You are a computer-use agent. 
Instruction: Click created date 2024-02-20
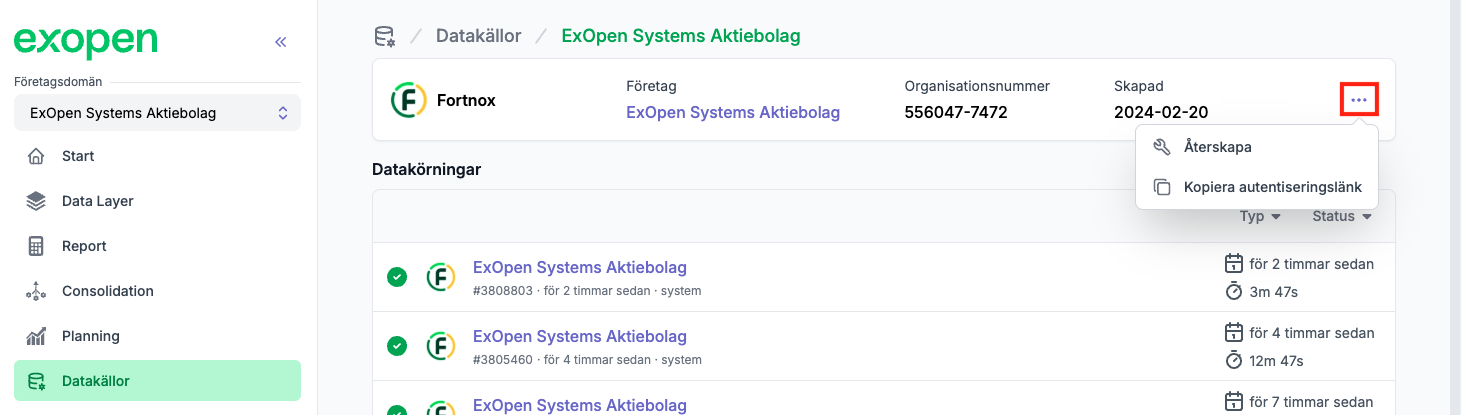click(x=1161, y=112)
